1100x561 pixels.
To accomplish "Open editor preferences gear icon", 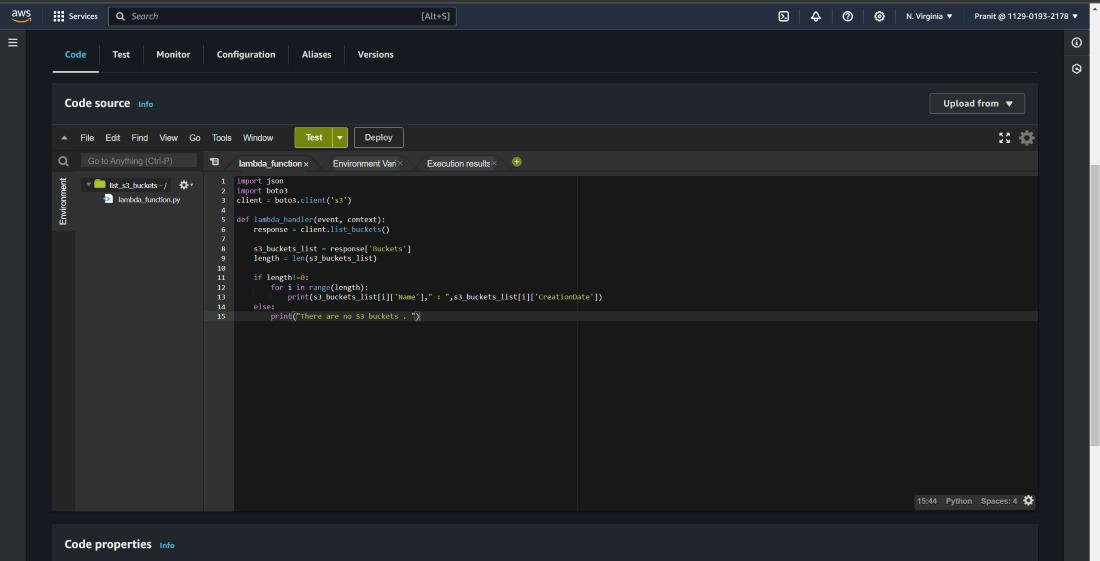I will 1026,138.
